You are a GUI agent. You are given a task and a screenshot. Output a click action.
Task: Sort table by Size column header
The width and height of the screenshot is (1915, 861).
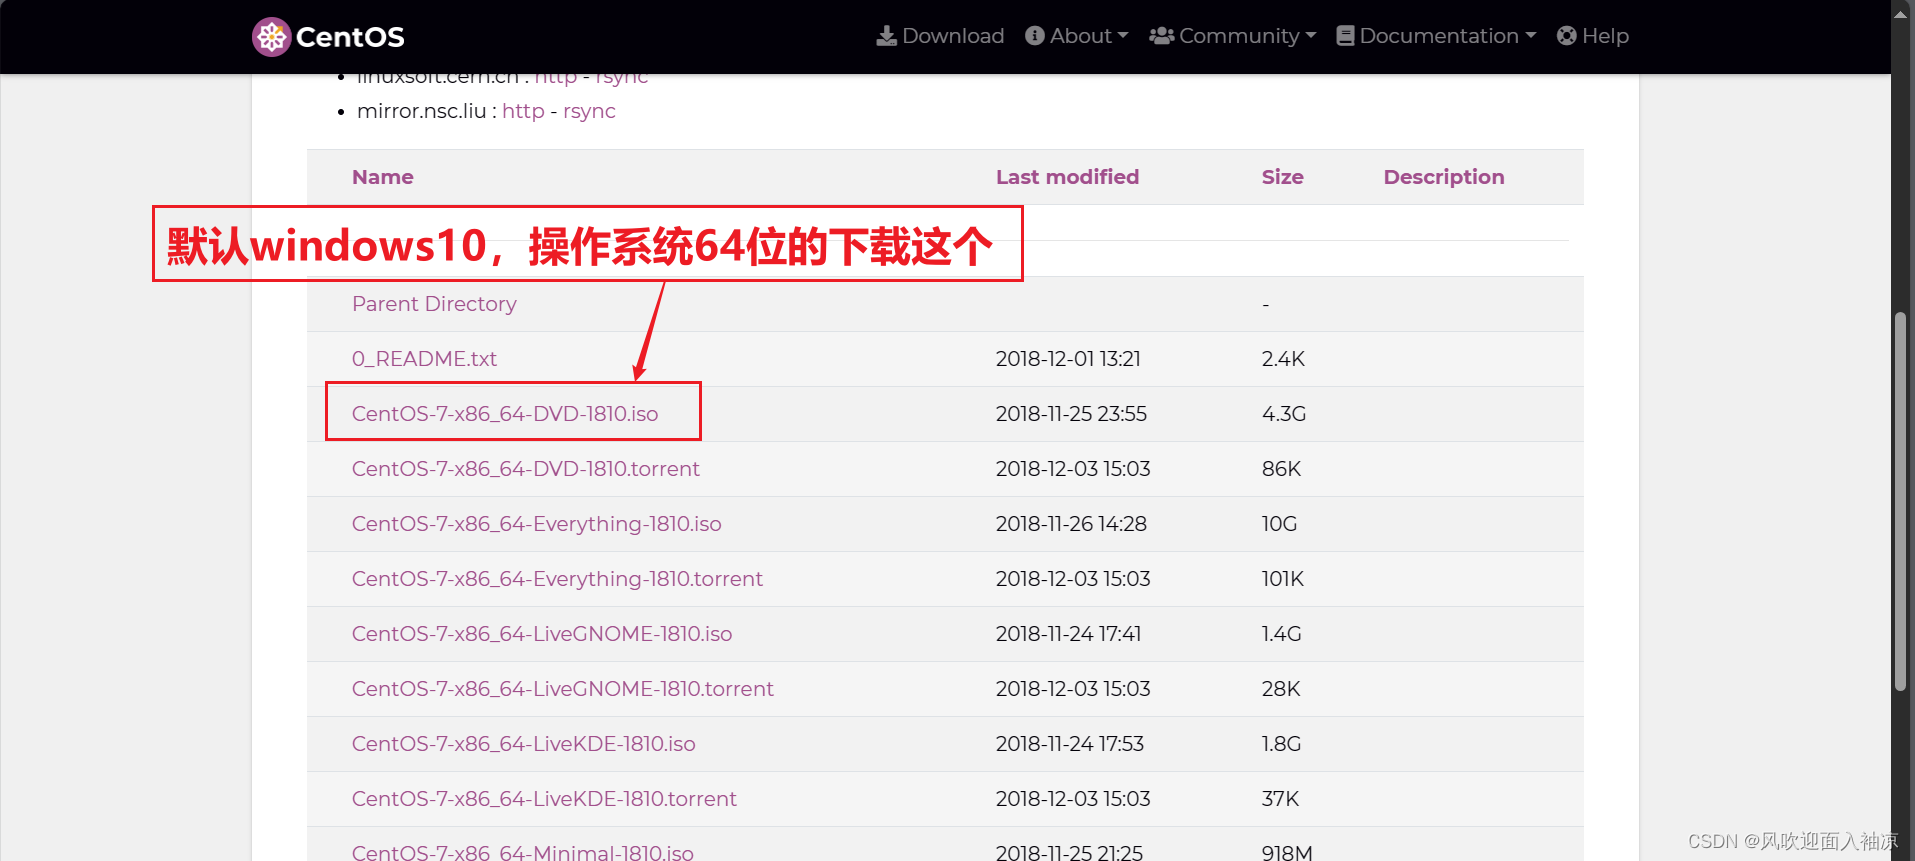pos(1282,177)
